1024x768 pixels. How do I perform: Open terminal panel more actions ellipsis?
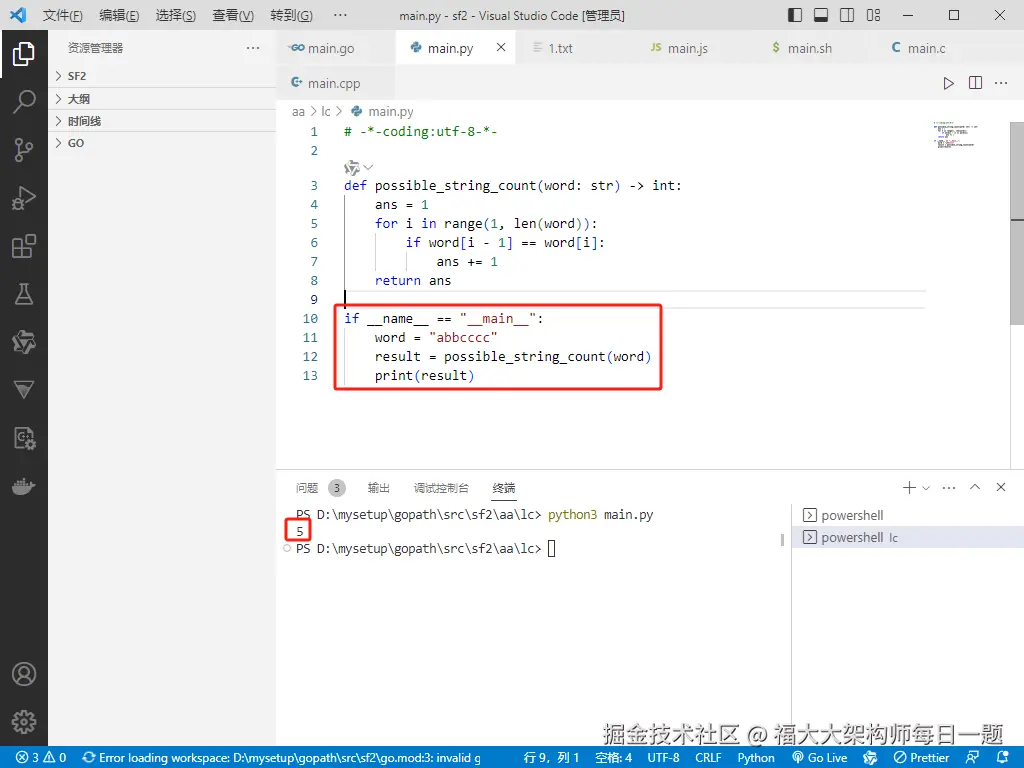click(949, 487)
